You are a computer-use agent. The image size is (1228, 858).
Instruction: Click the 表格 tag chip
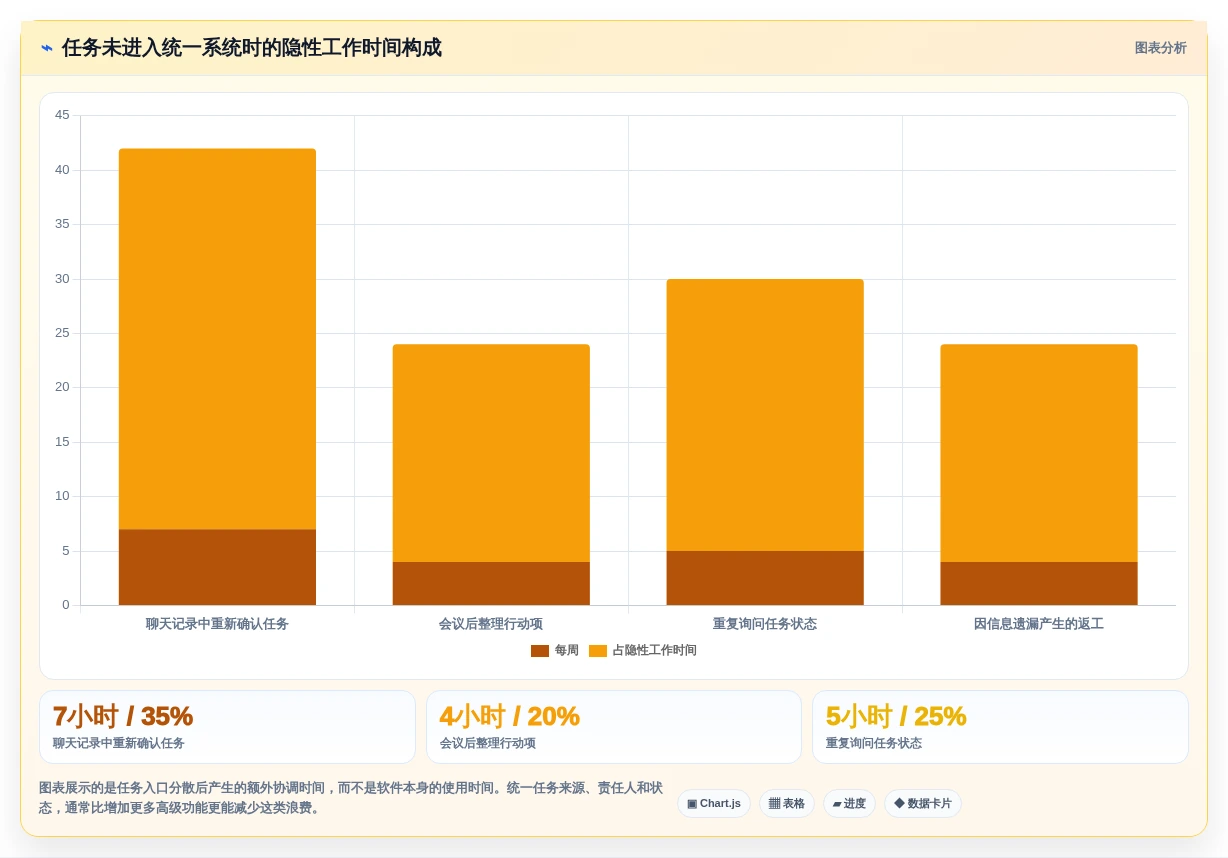[787, 803]
